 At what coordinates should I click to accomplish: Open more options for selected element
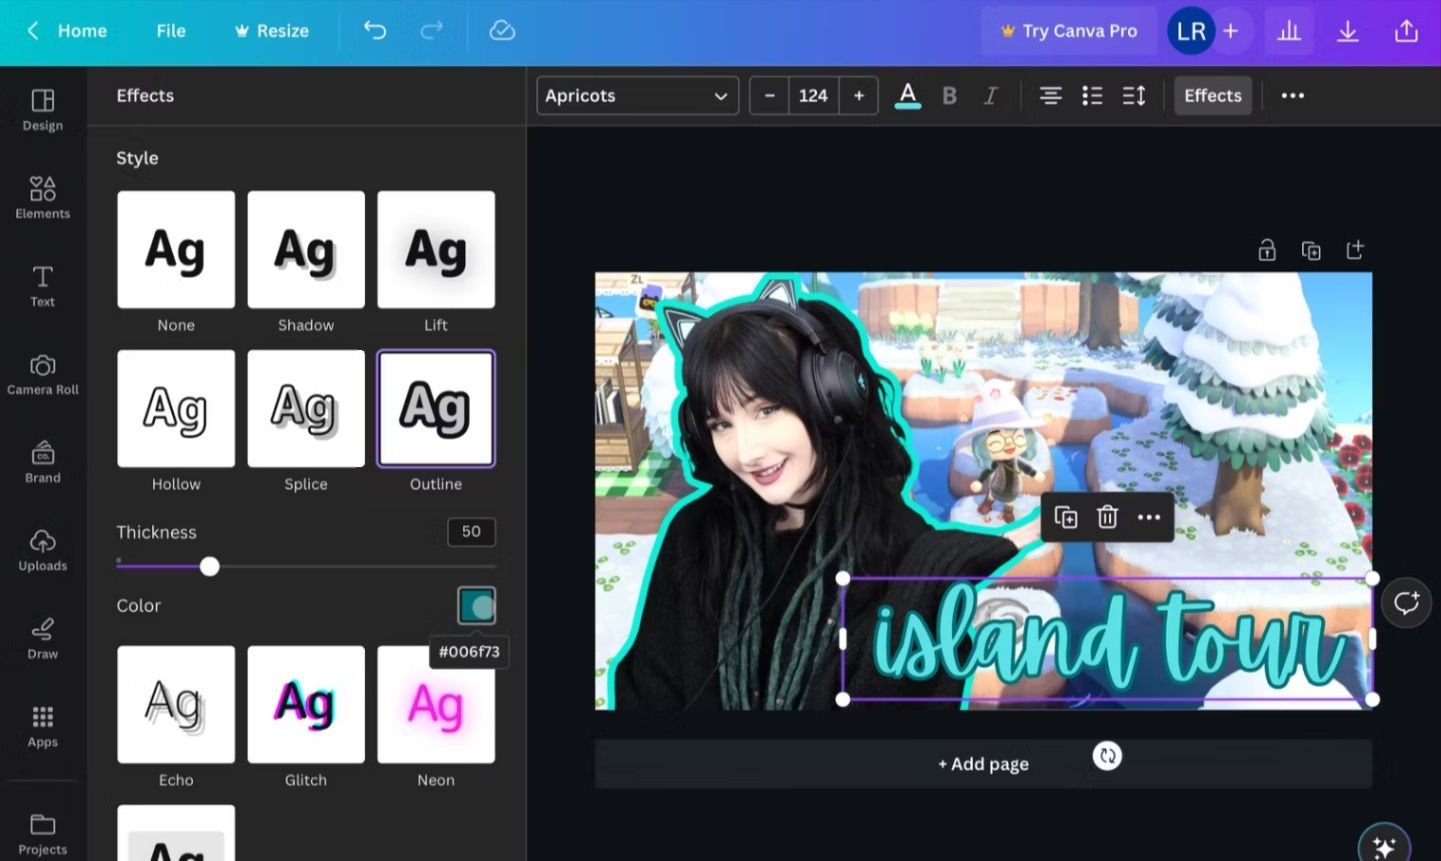tap(1148, 517)
